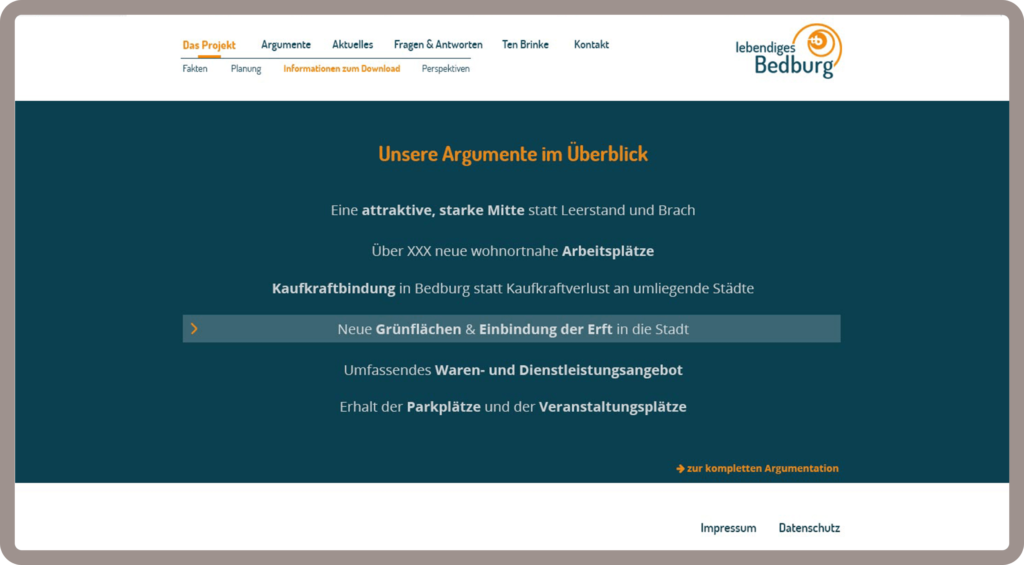This screenshot has width=1024, height=565.
Task: Open the Planung submenu item
Action: coord(246,69)
